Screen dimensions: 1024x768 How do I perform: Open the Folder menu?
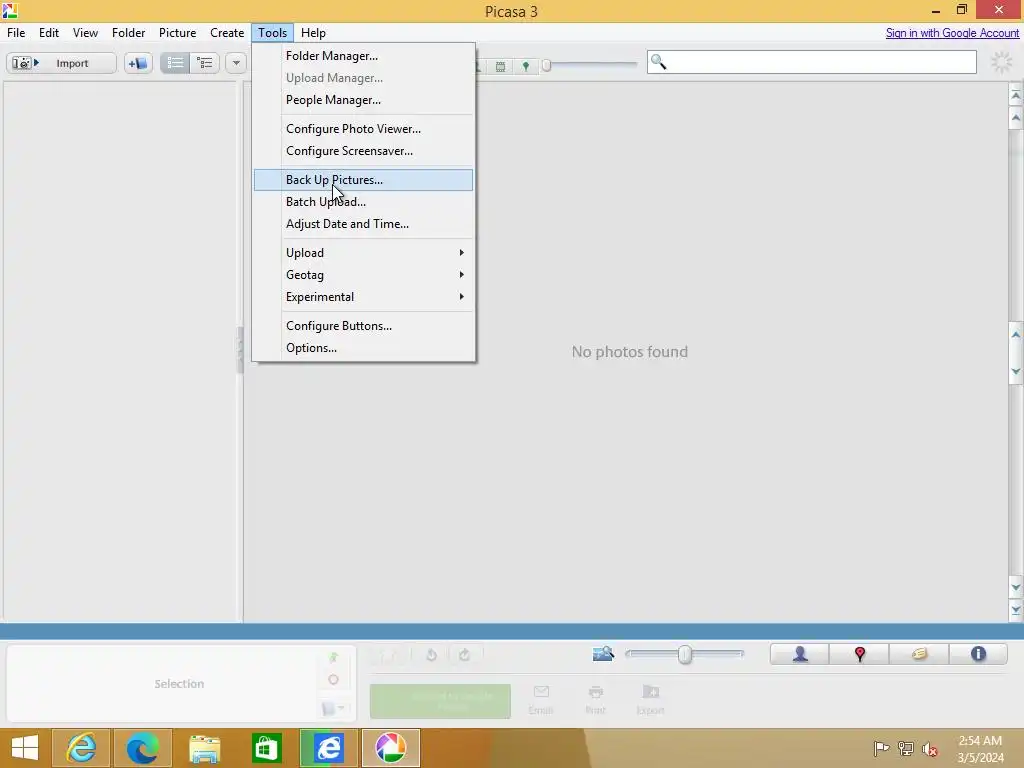pos(128,33)
